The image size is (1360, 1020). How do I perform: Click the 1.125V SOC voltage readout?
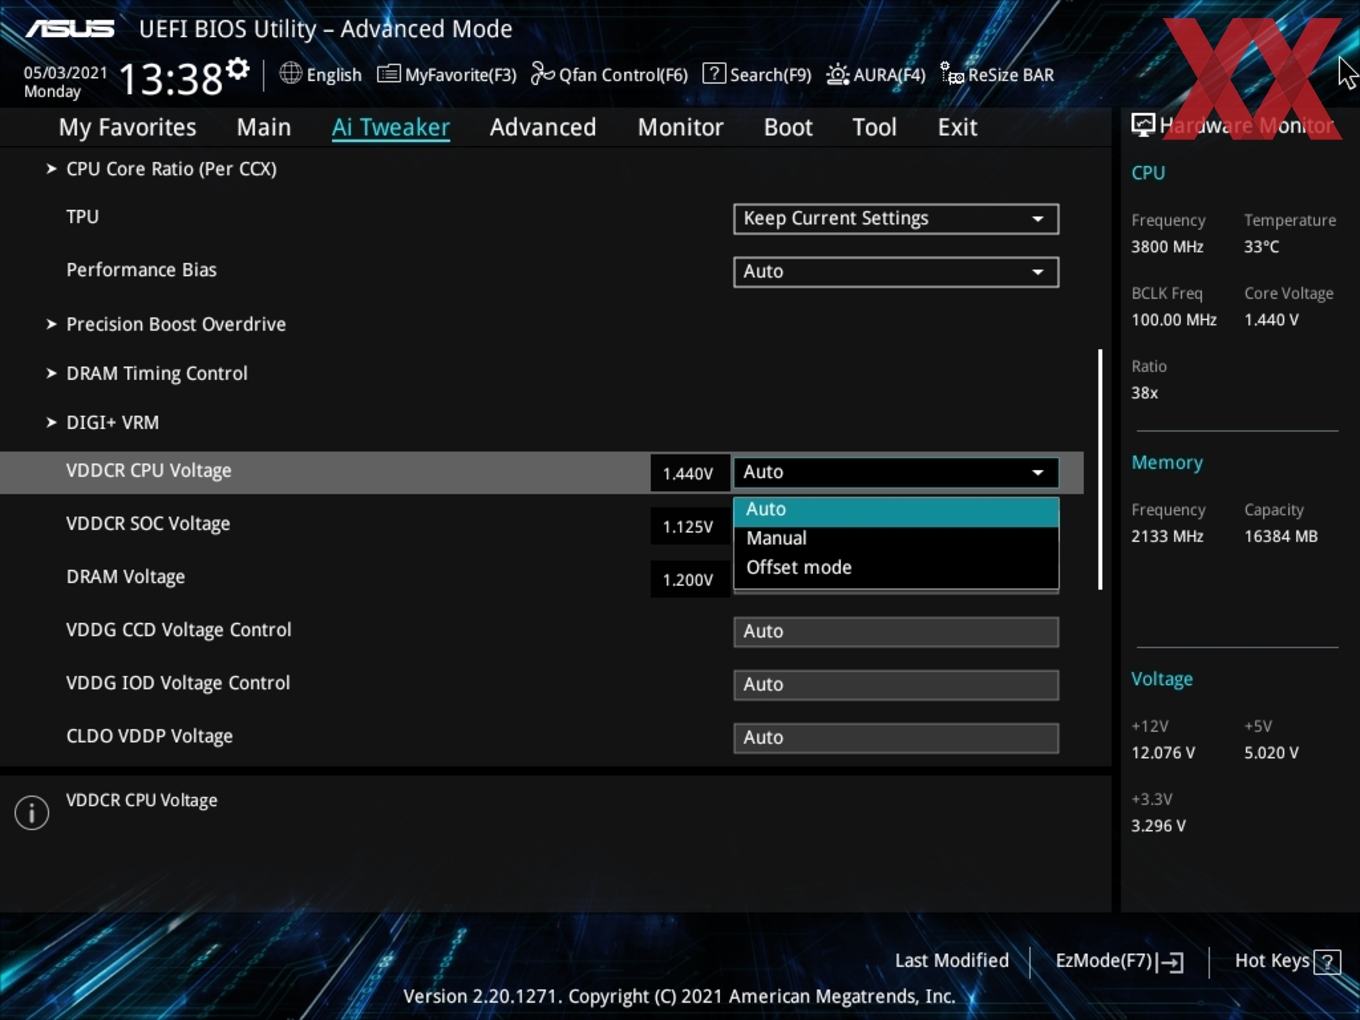tap(688, 526)
